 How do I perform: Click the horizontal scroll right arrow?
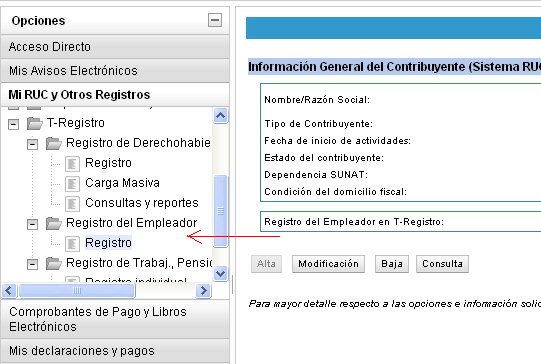[x=203, y=291]
